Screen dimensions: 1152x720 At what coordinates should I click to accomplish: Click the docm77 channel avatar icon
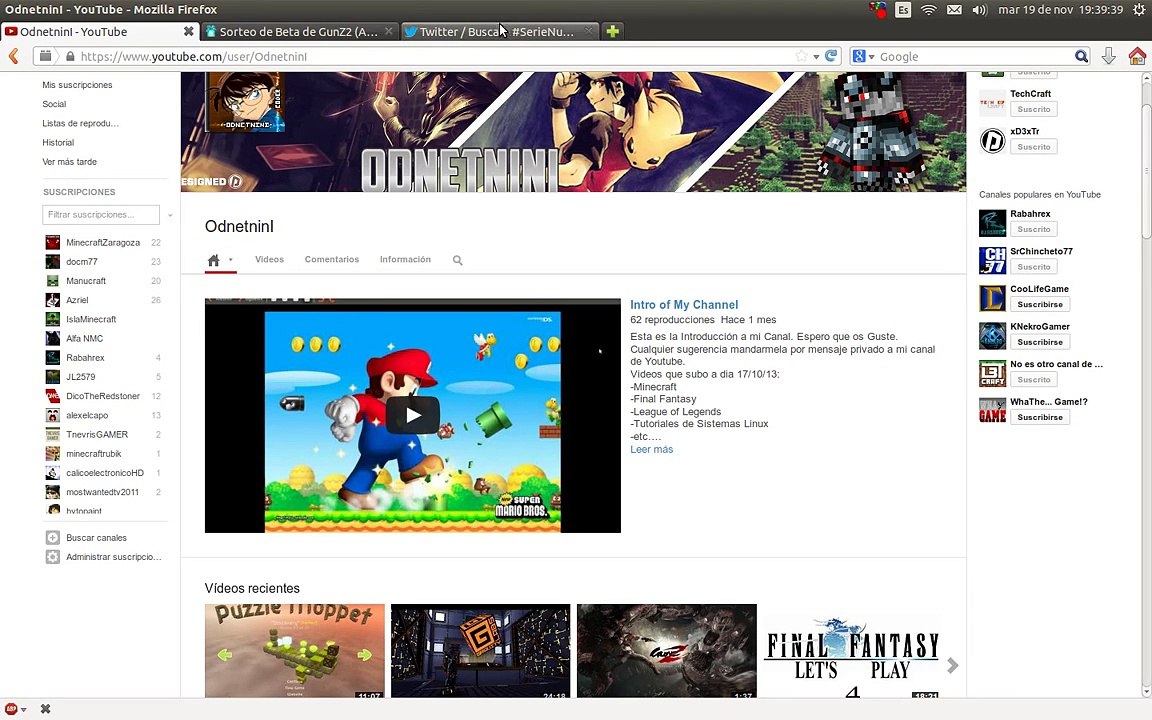coord(52,262)
